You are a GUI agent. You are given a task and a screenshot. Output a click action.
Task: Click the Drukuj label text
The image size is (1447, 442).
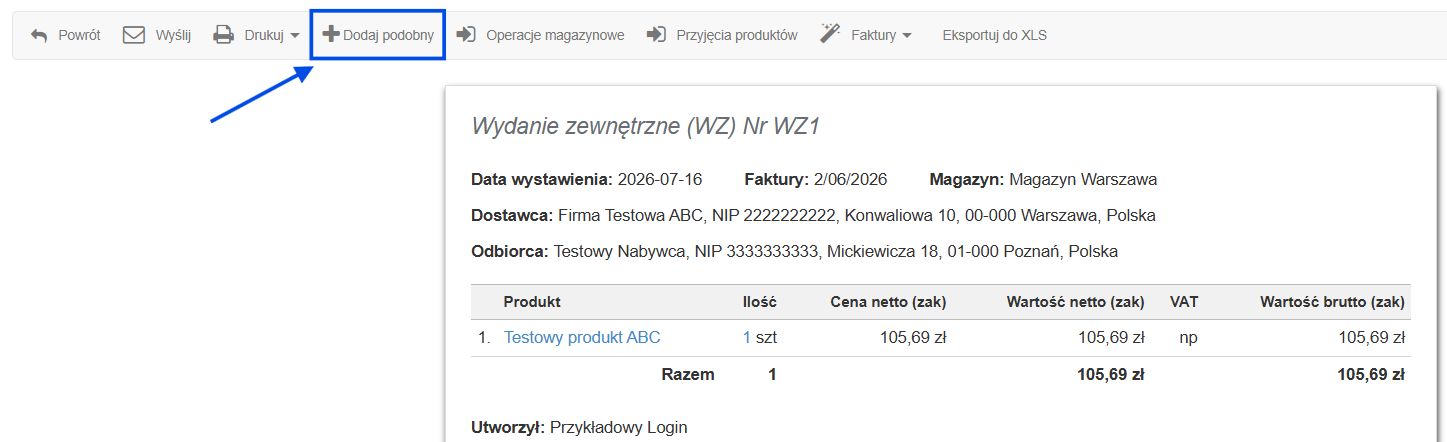264,35
